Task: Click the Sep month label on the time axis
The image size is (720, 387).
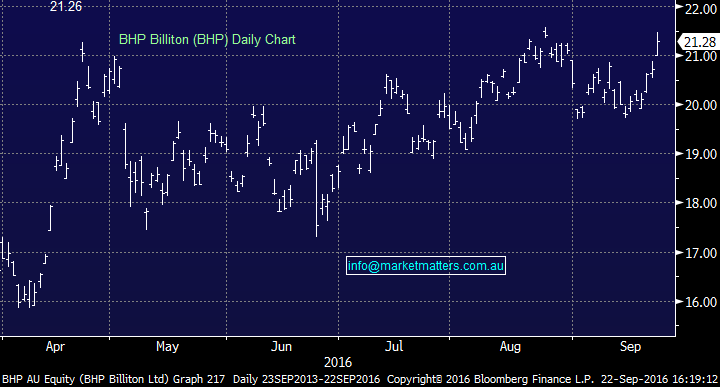Action: (x=630, y=347)
